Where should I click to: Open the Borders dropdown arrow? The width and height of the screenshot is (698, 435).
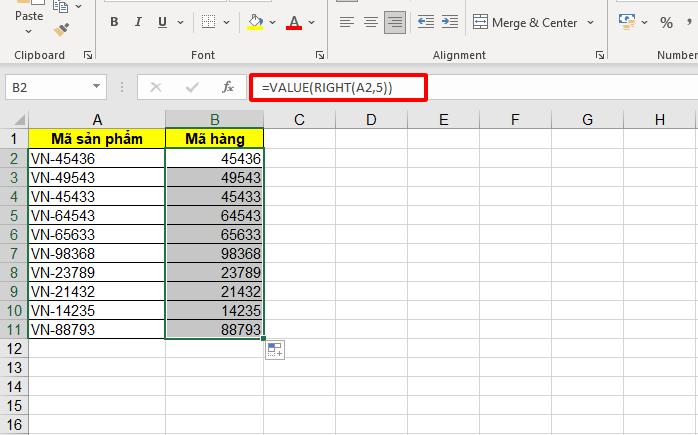[x=226, y=22]
